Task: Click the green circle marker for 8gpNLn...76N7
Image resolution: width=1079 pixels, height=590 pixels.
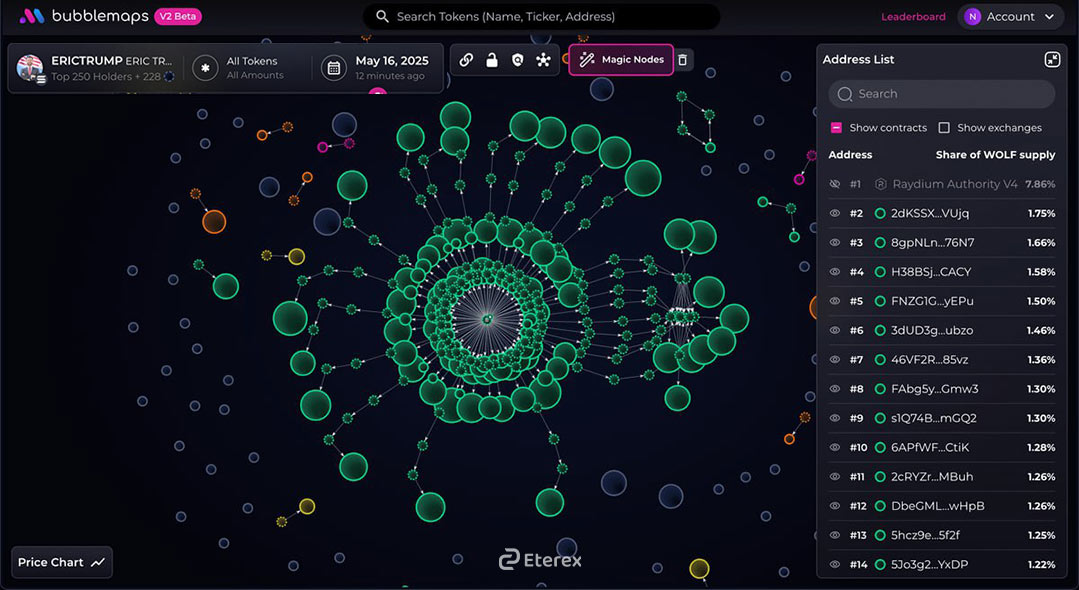Action: (x=879, y=242)
